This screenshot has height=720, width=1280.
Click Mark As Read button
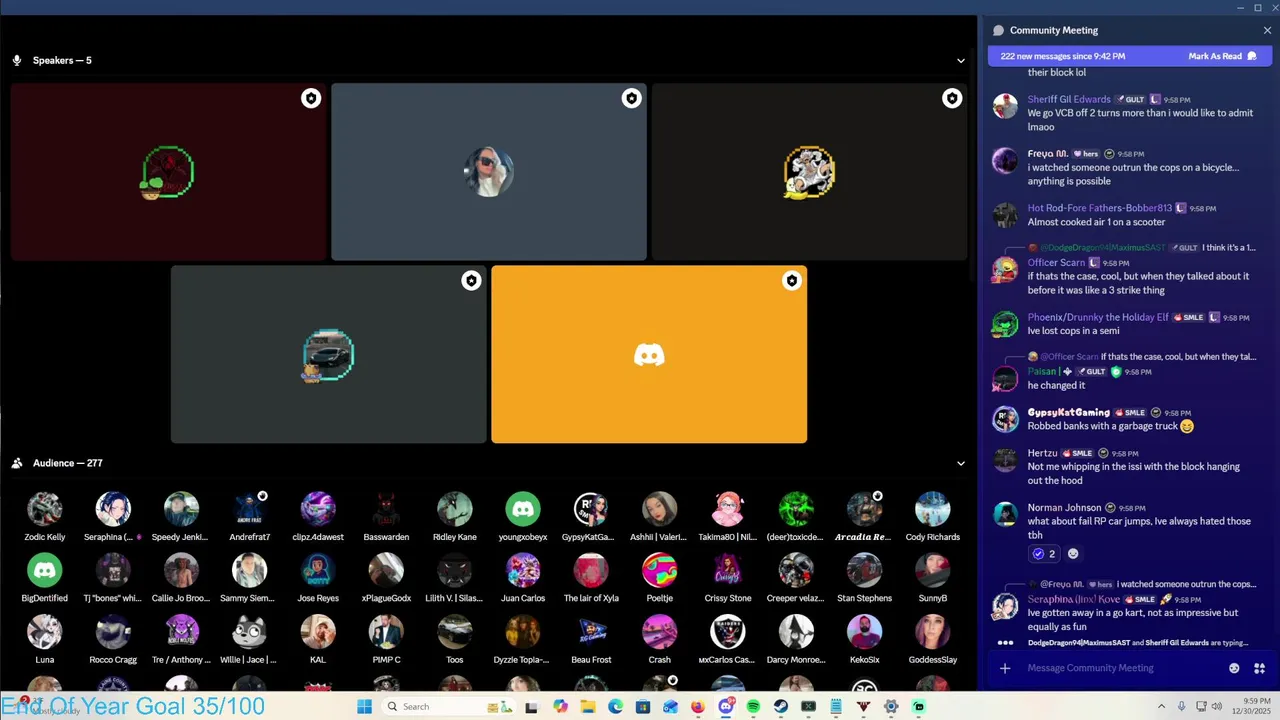point(1222,56)
